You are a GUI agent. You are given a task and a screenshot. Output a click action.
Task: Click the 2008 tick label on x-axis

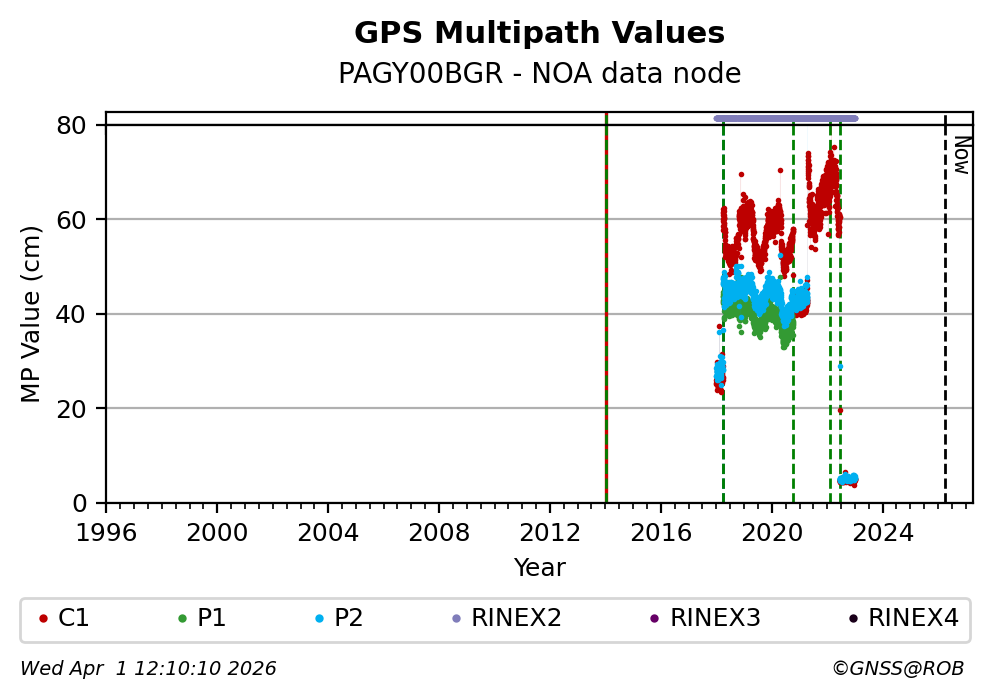click(x=439, y=529)
